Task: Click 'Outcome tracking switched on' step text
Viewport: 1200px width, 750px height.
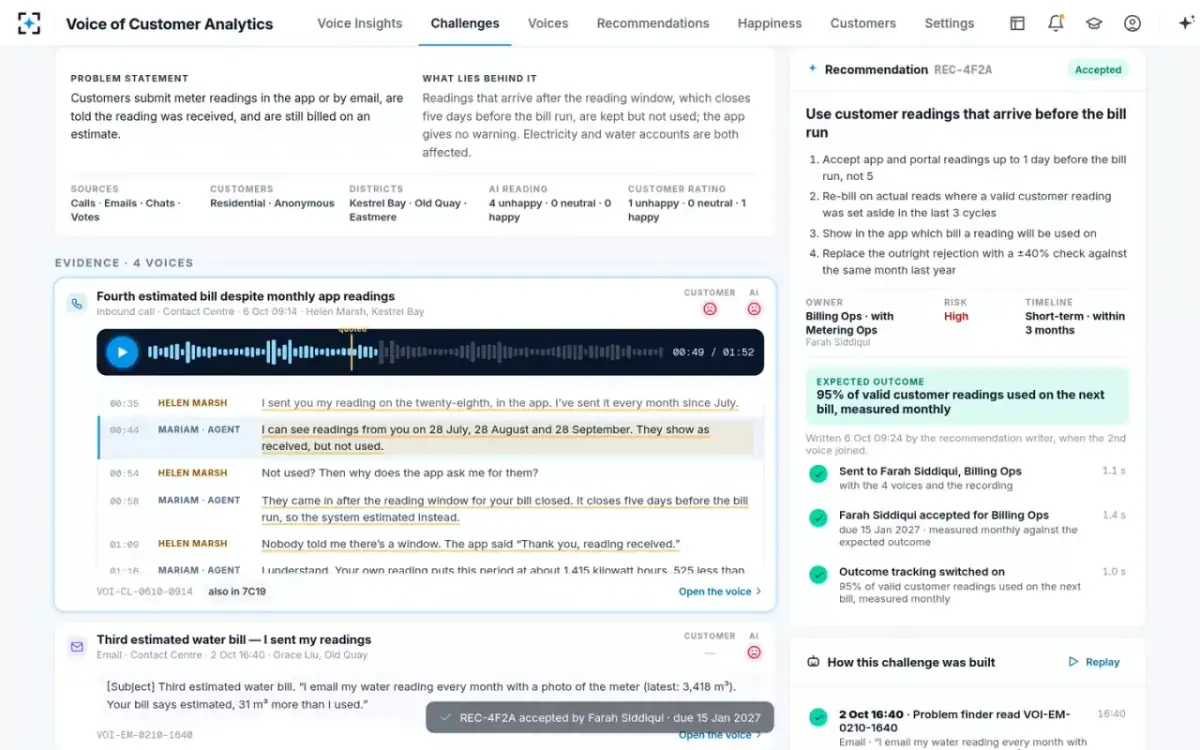Action: (x=922, y=572)
